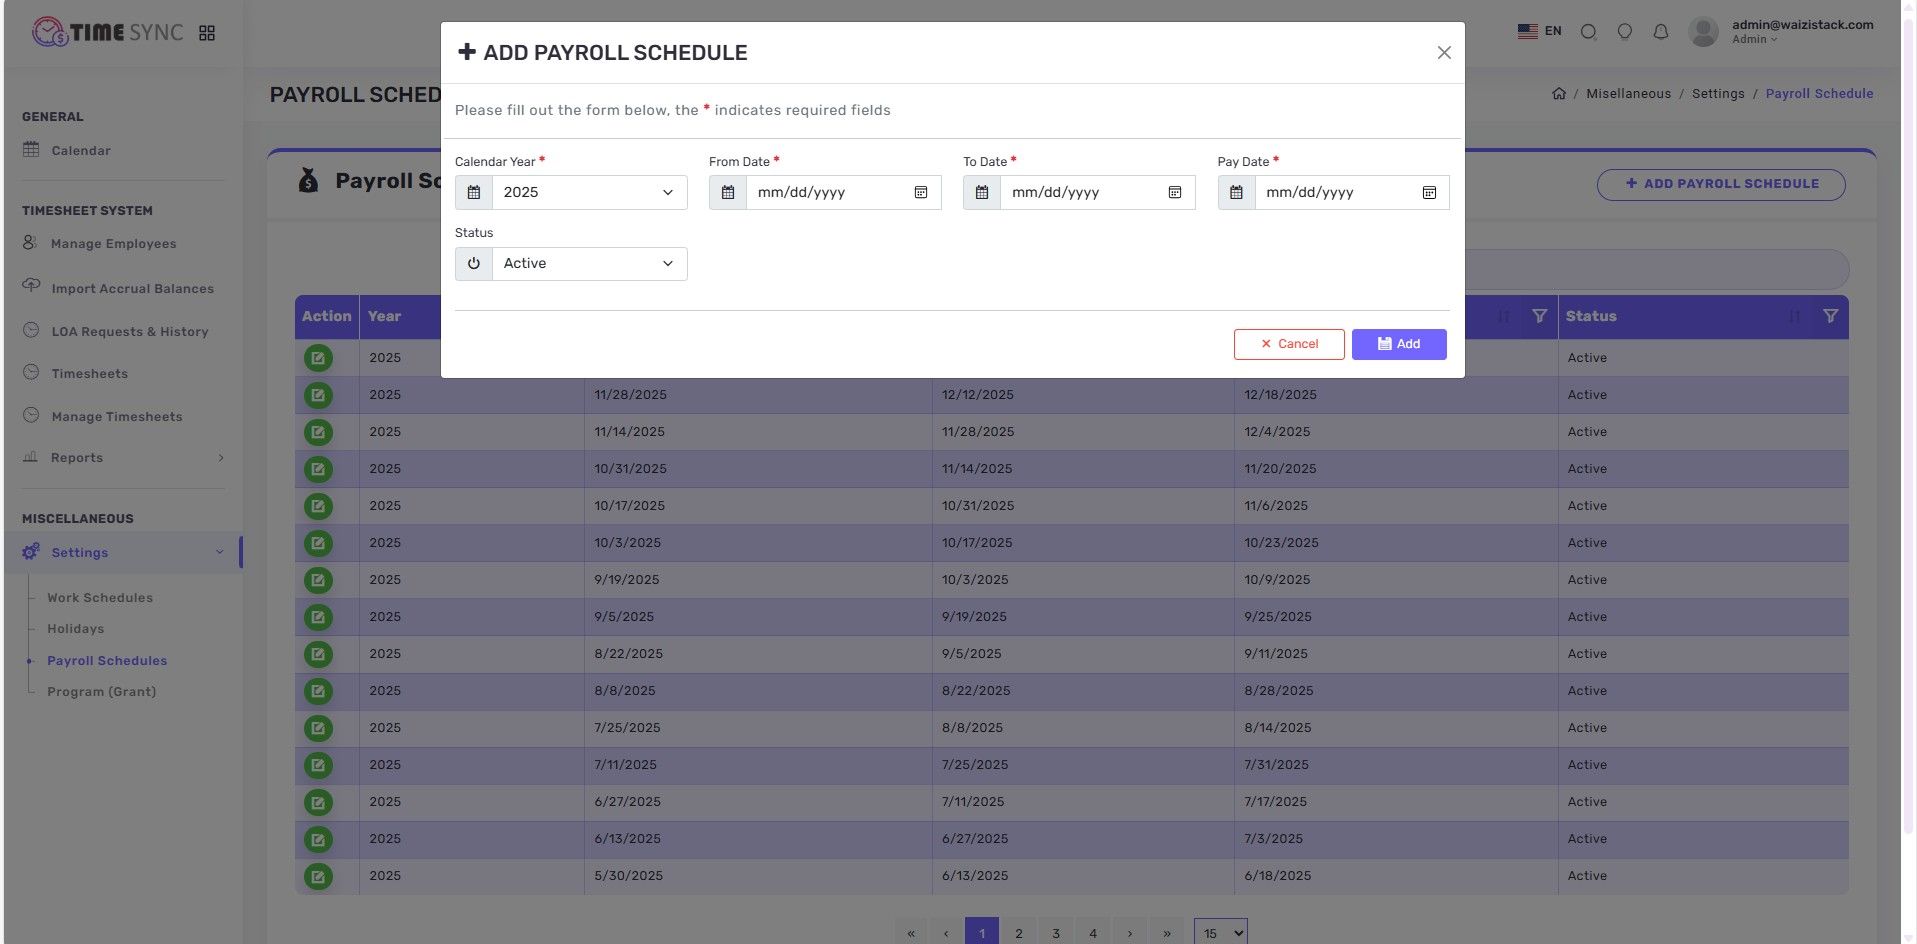Click edit icon for 11/28/2025 payroll row

click(x=318, y=395)
